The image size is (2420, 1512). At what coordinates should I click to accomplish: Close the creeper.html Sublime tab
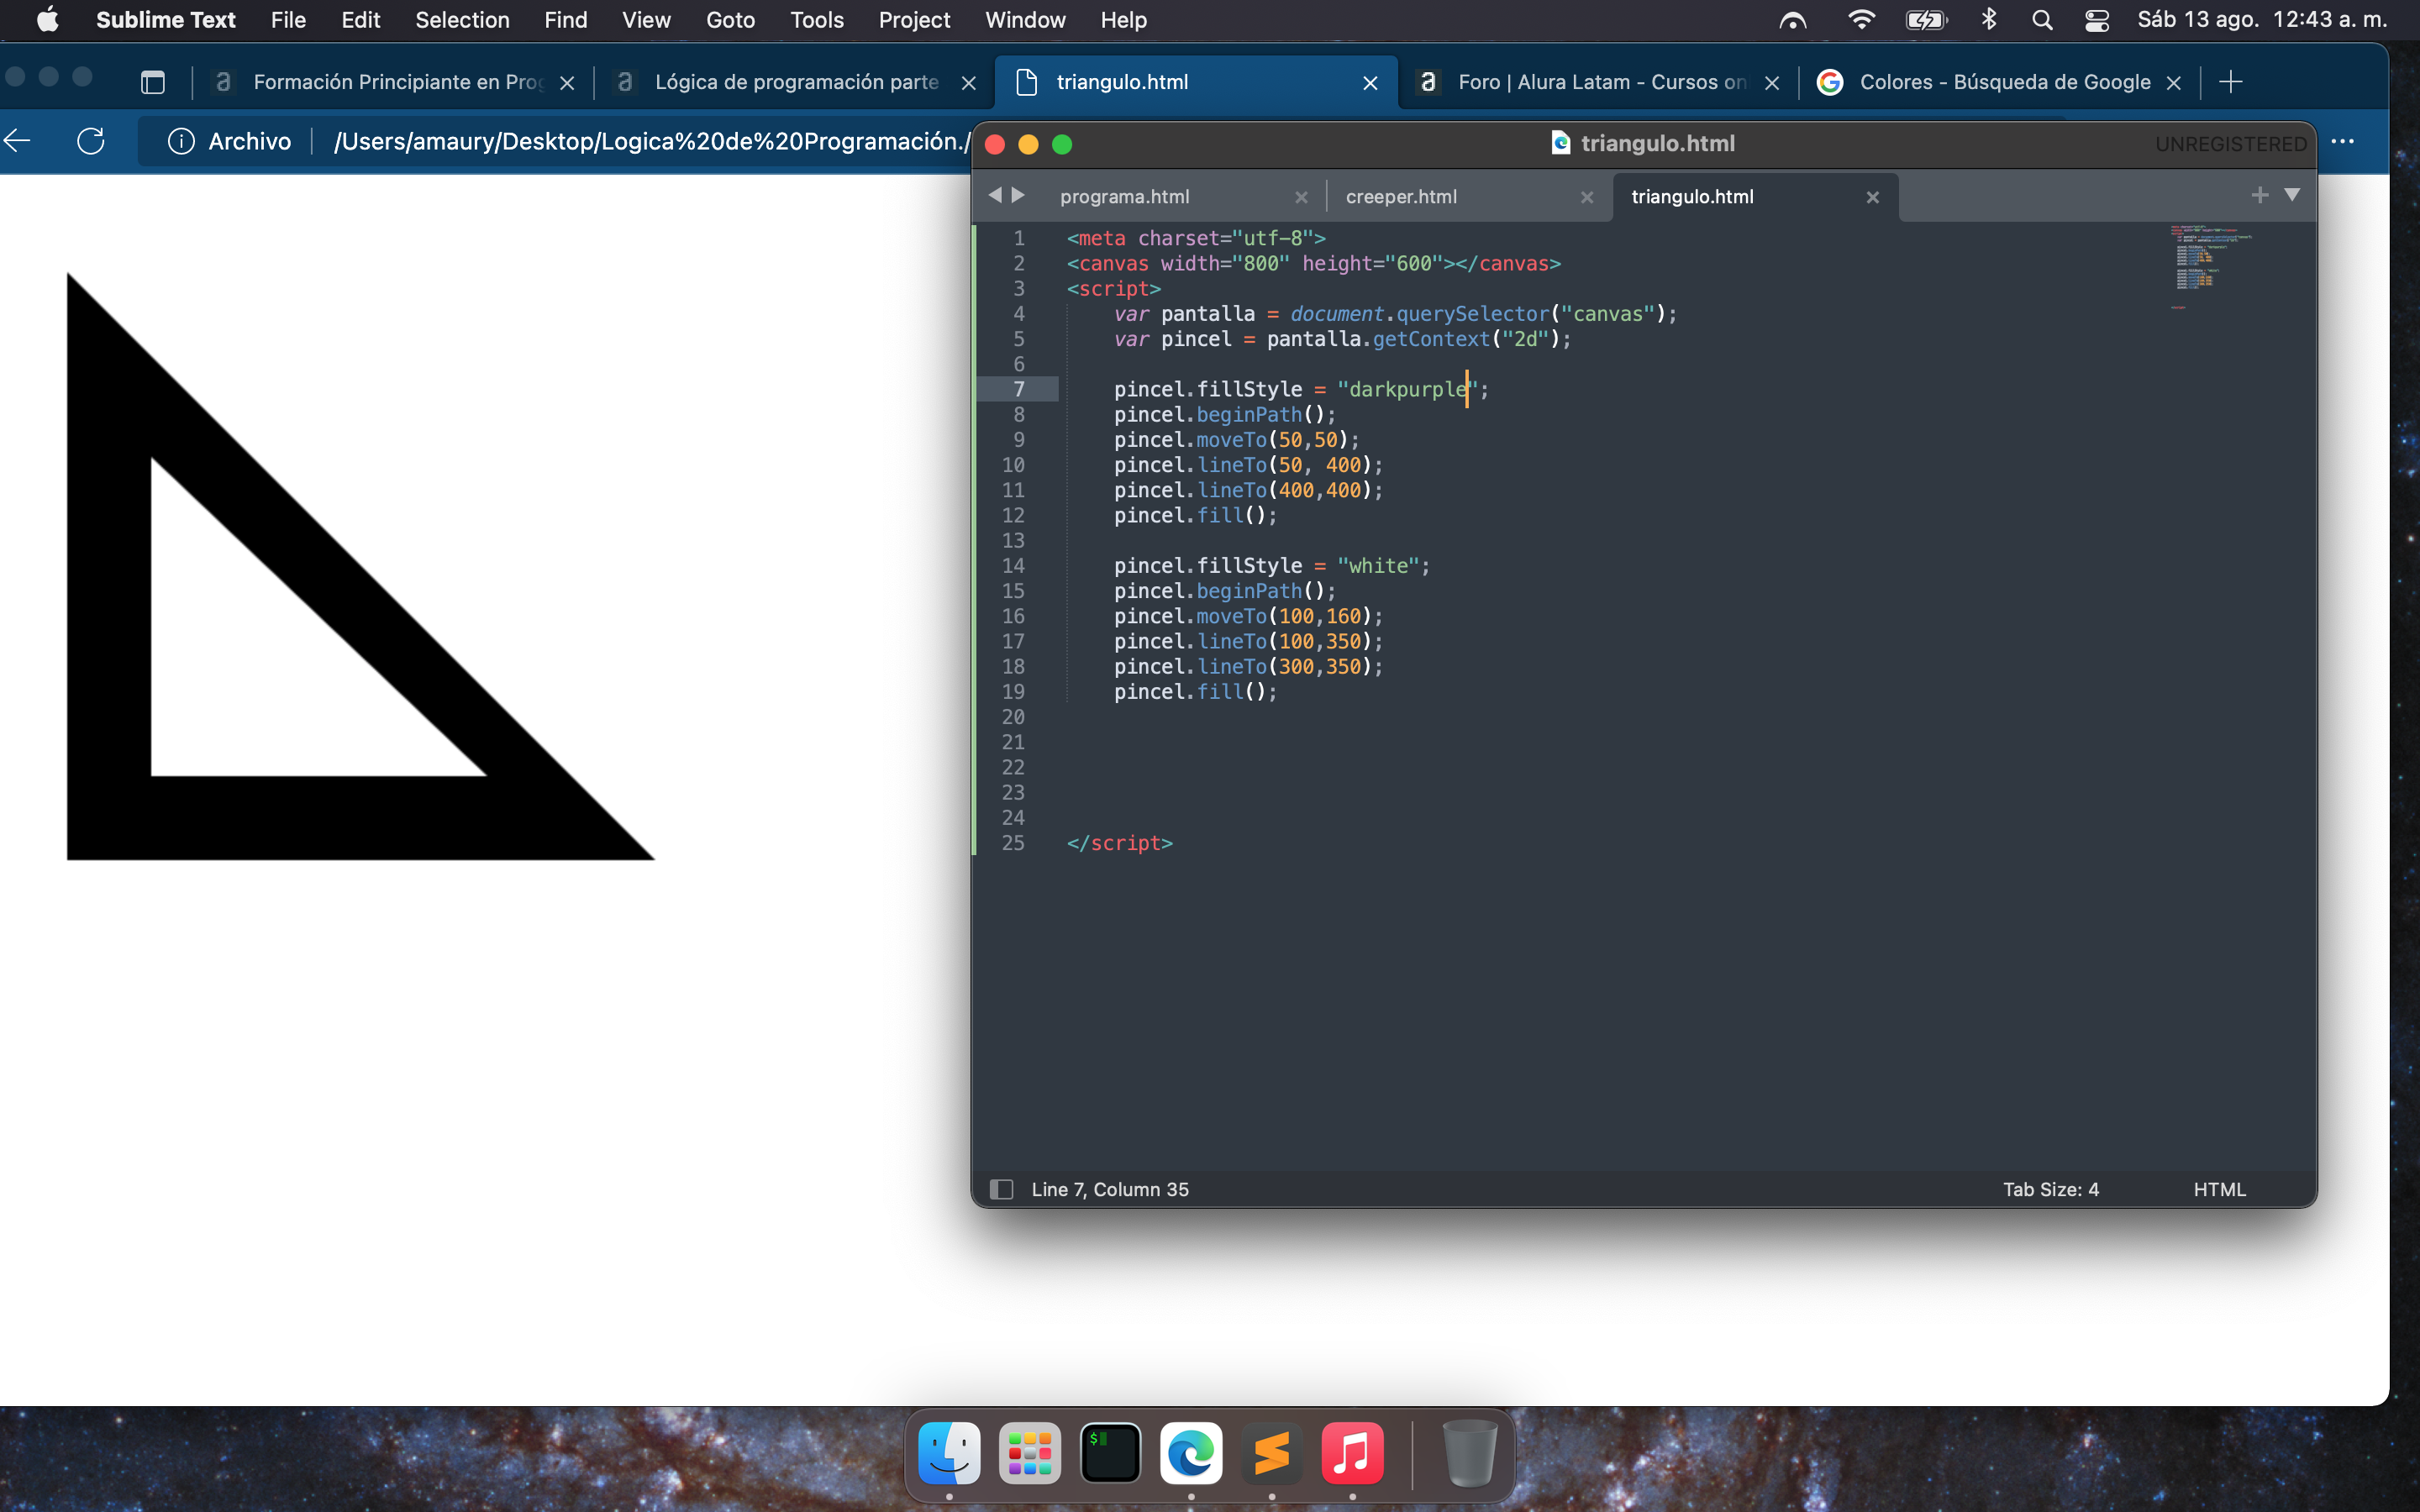coord(1587,197)
